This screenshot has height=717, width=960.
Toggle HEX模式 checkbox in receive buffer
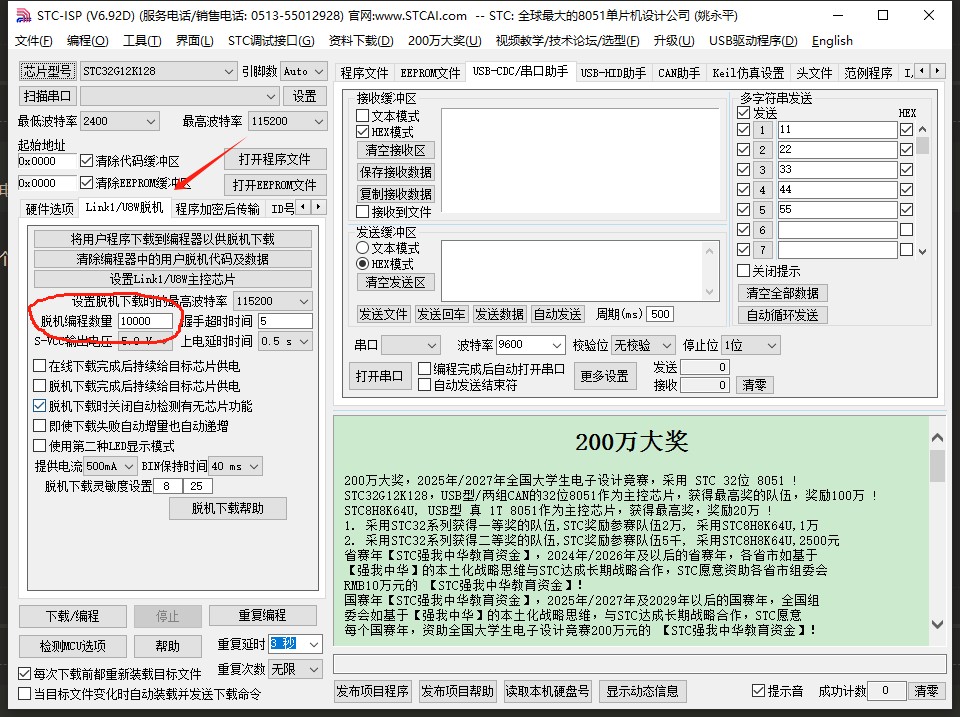(362, 132)
